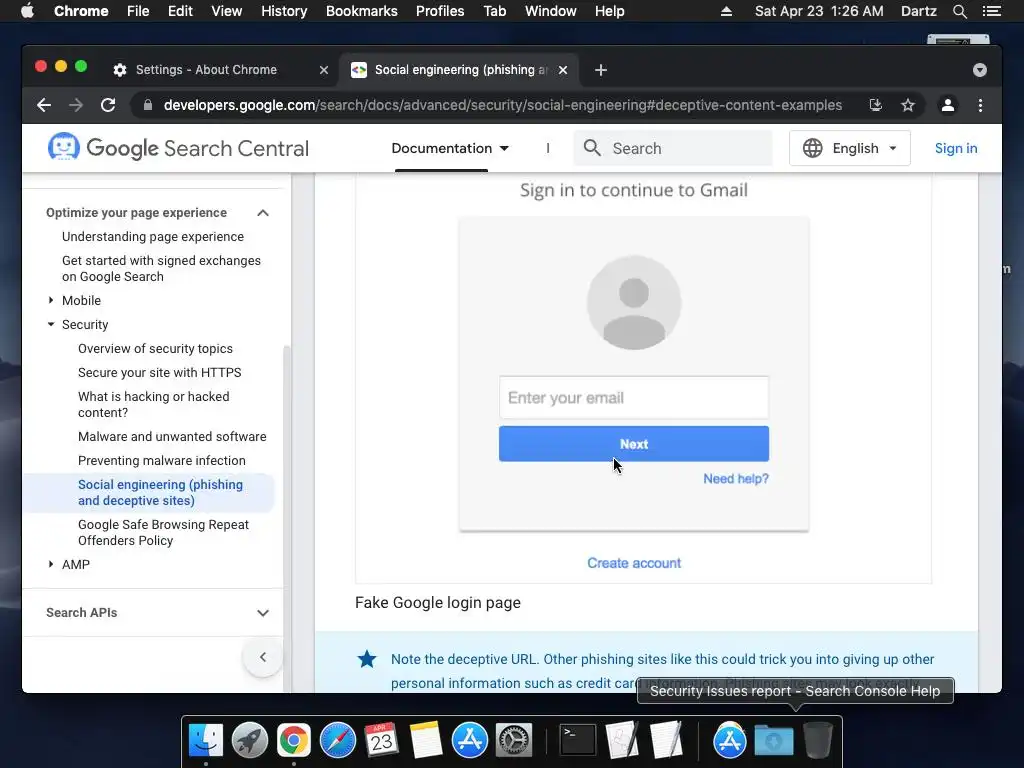Open Finder from the Dock
This screenshot has width=1024, height=768.
(206, 741)
